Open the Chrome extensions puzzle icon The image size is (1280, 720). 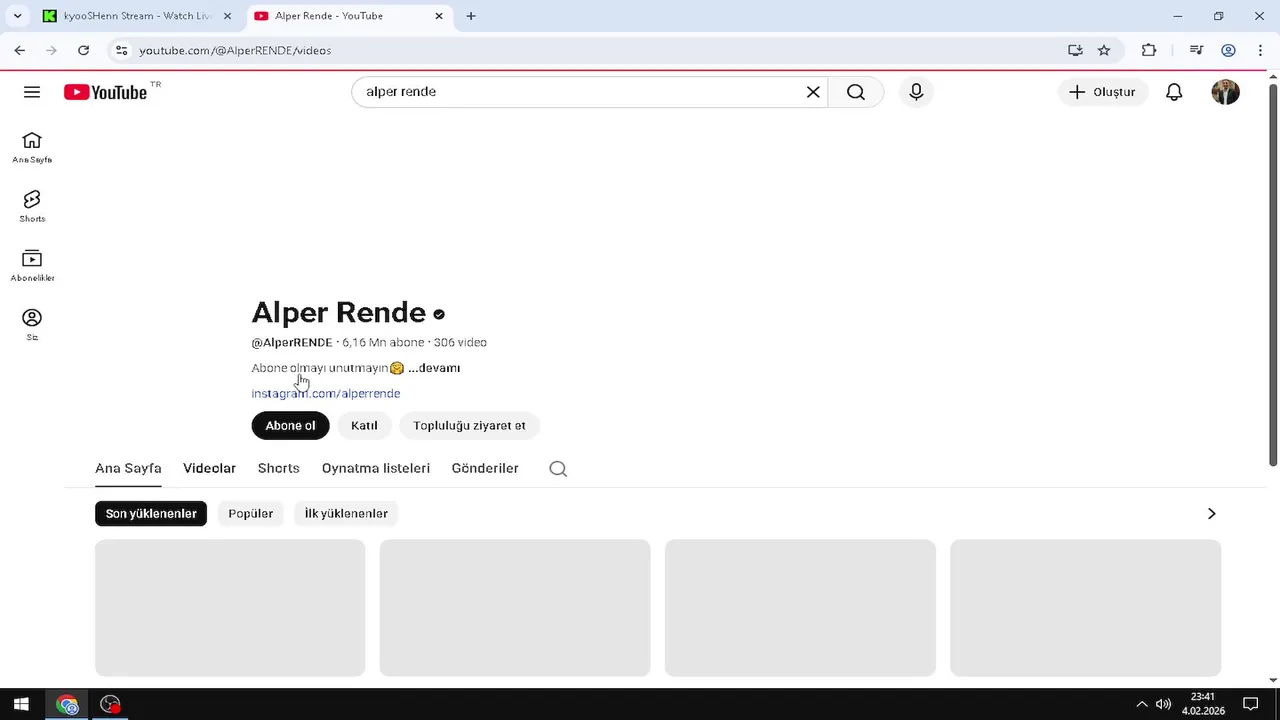[1149, 50]
